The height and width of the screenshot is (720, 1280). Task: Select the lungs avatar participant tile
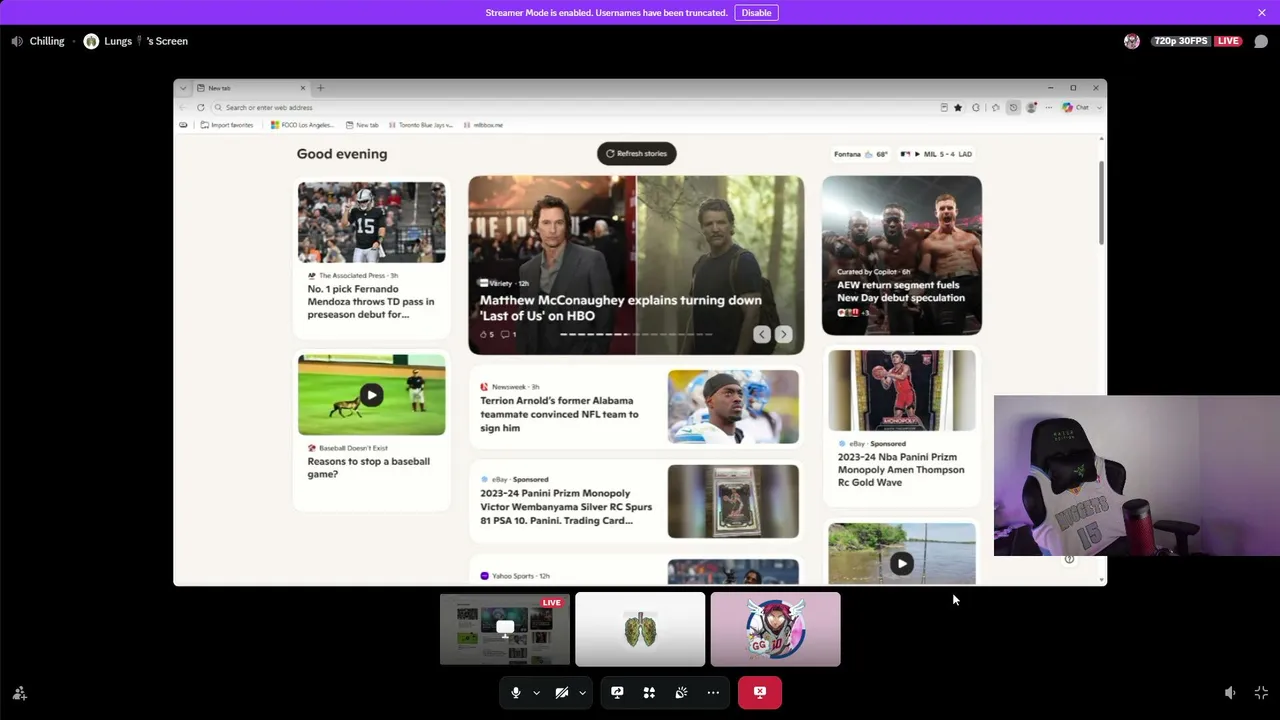coord(640,629)
